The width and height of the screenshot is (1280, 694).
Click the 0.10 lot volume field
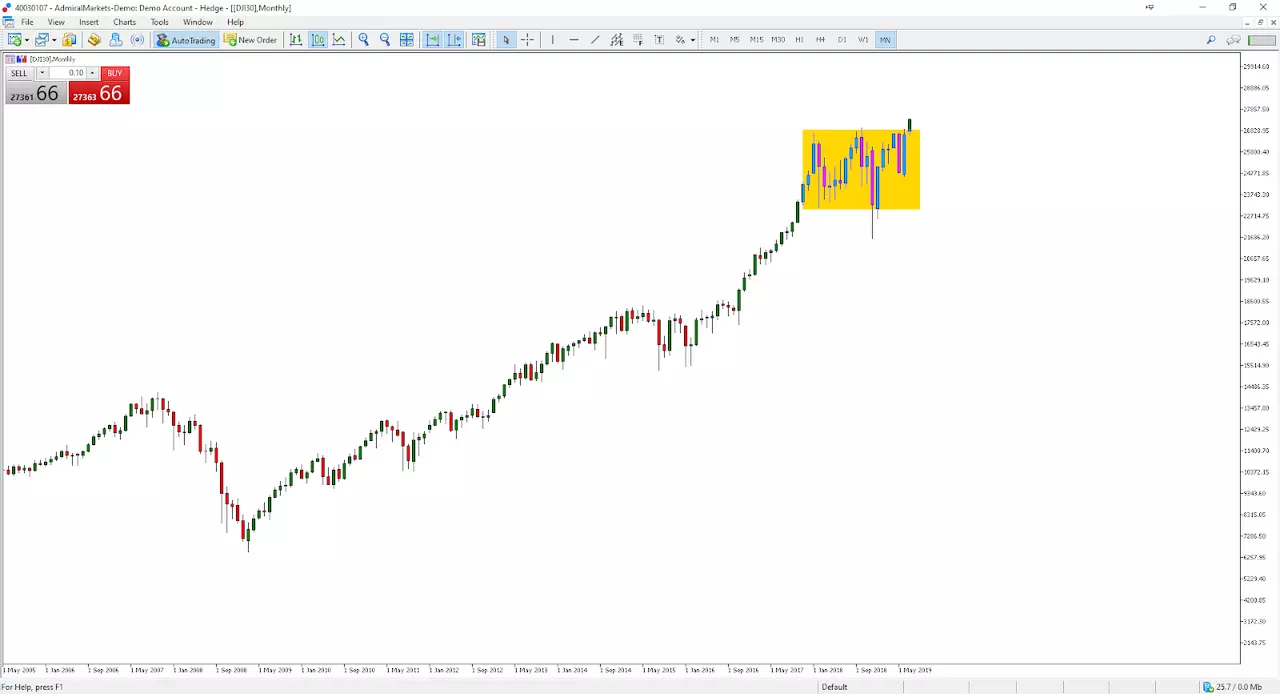pyautogui.click(x=68, y=73)
